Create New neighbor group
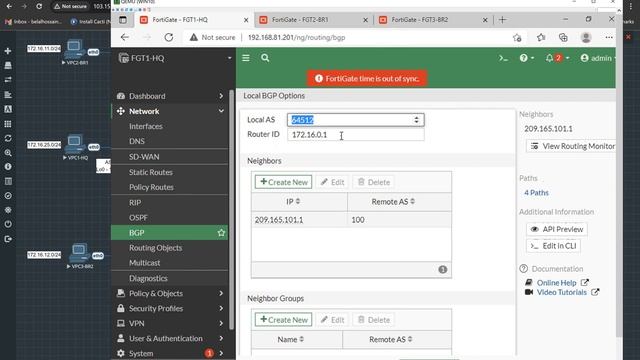Image resolution: width=640 pixels, height=360 pixels. pos(283,320)
